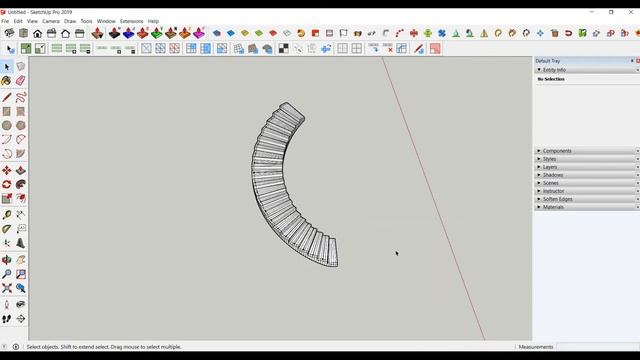Choose the Rotate tool
The height and width of the screenshot is (360, 640).
click(7, 184)
